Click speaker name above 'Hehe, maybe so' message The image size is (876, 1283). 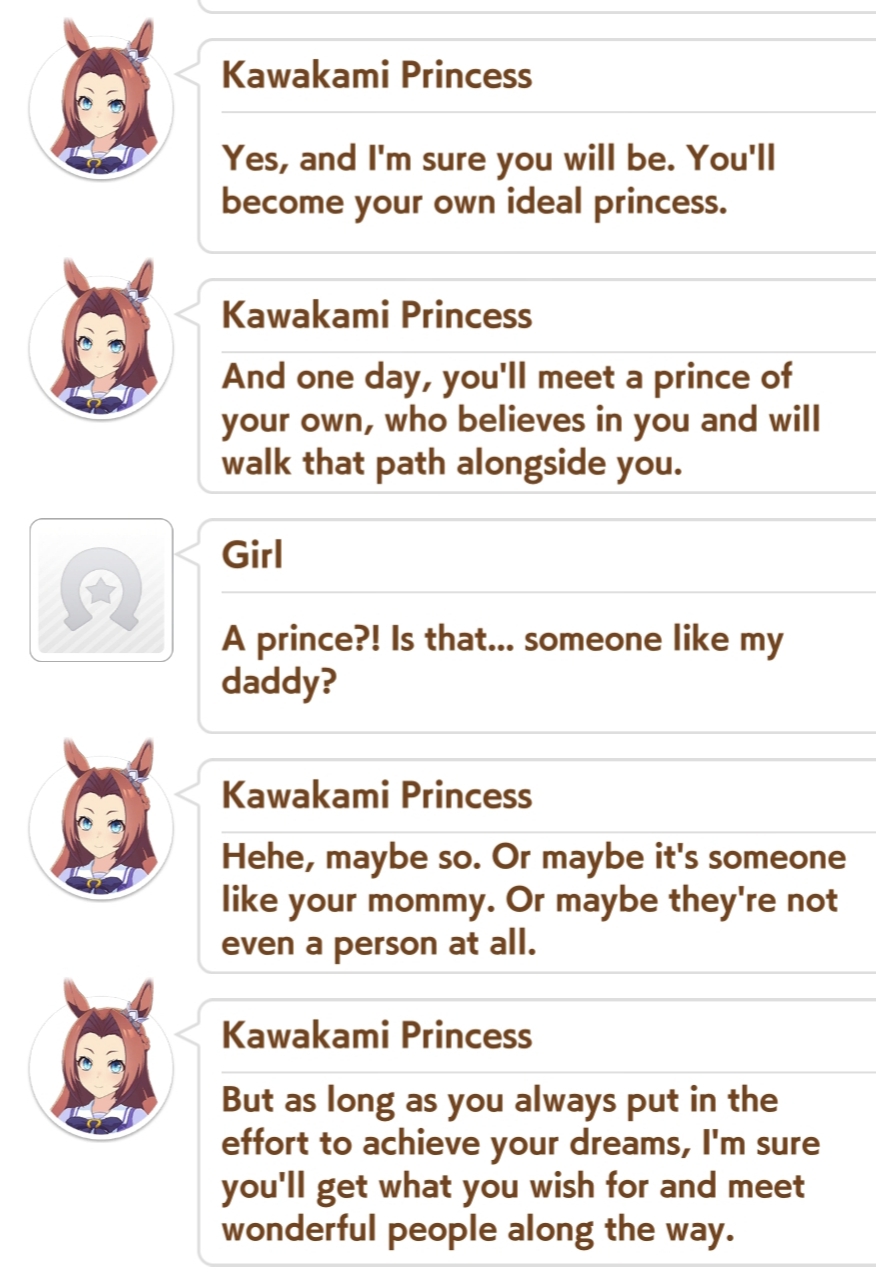[x=376, y=796]
